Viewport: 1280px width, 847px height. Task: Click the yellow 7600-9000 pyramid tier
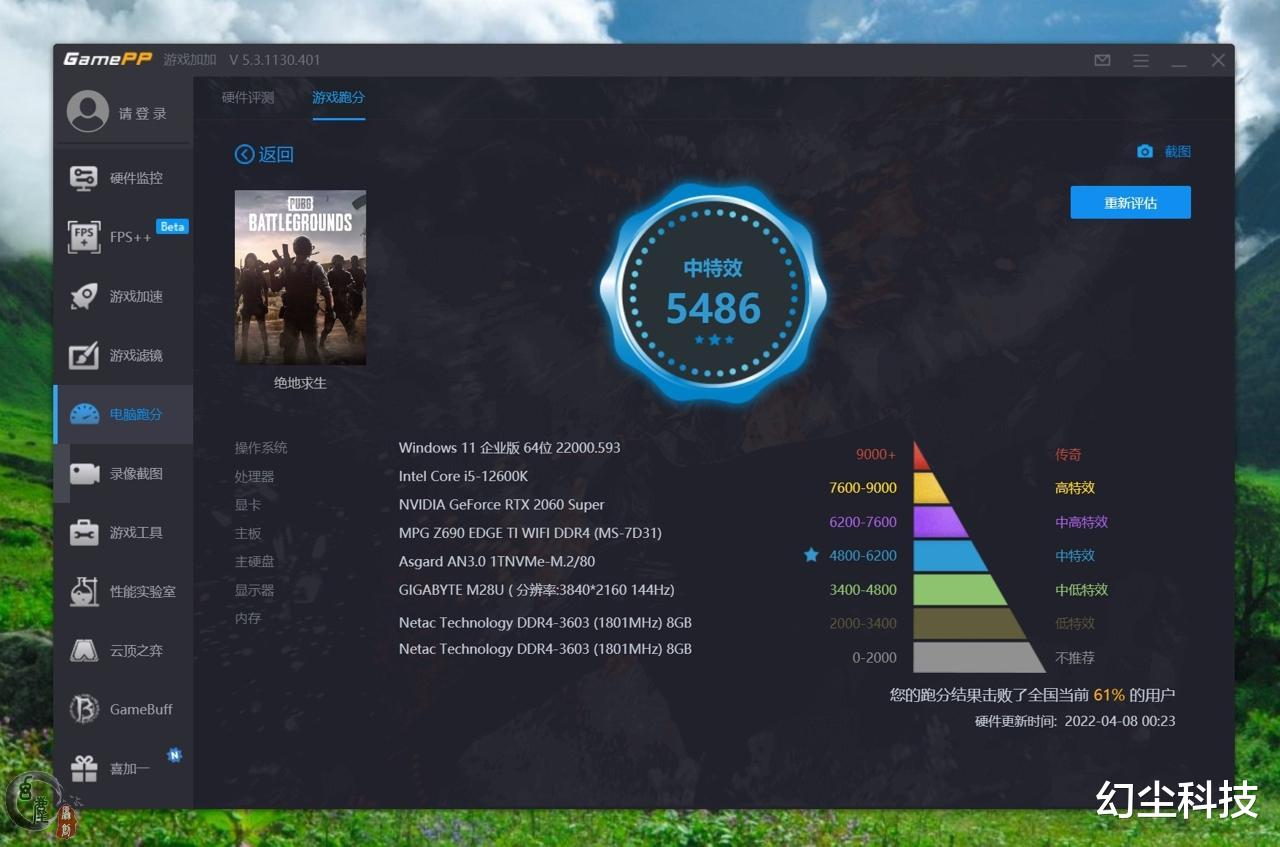click(931, 488)
